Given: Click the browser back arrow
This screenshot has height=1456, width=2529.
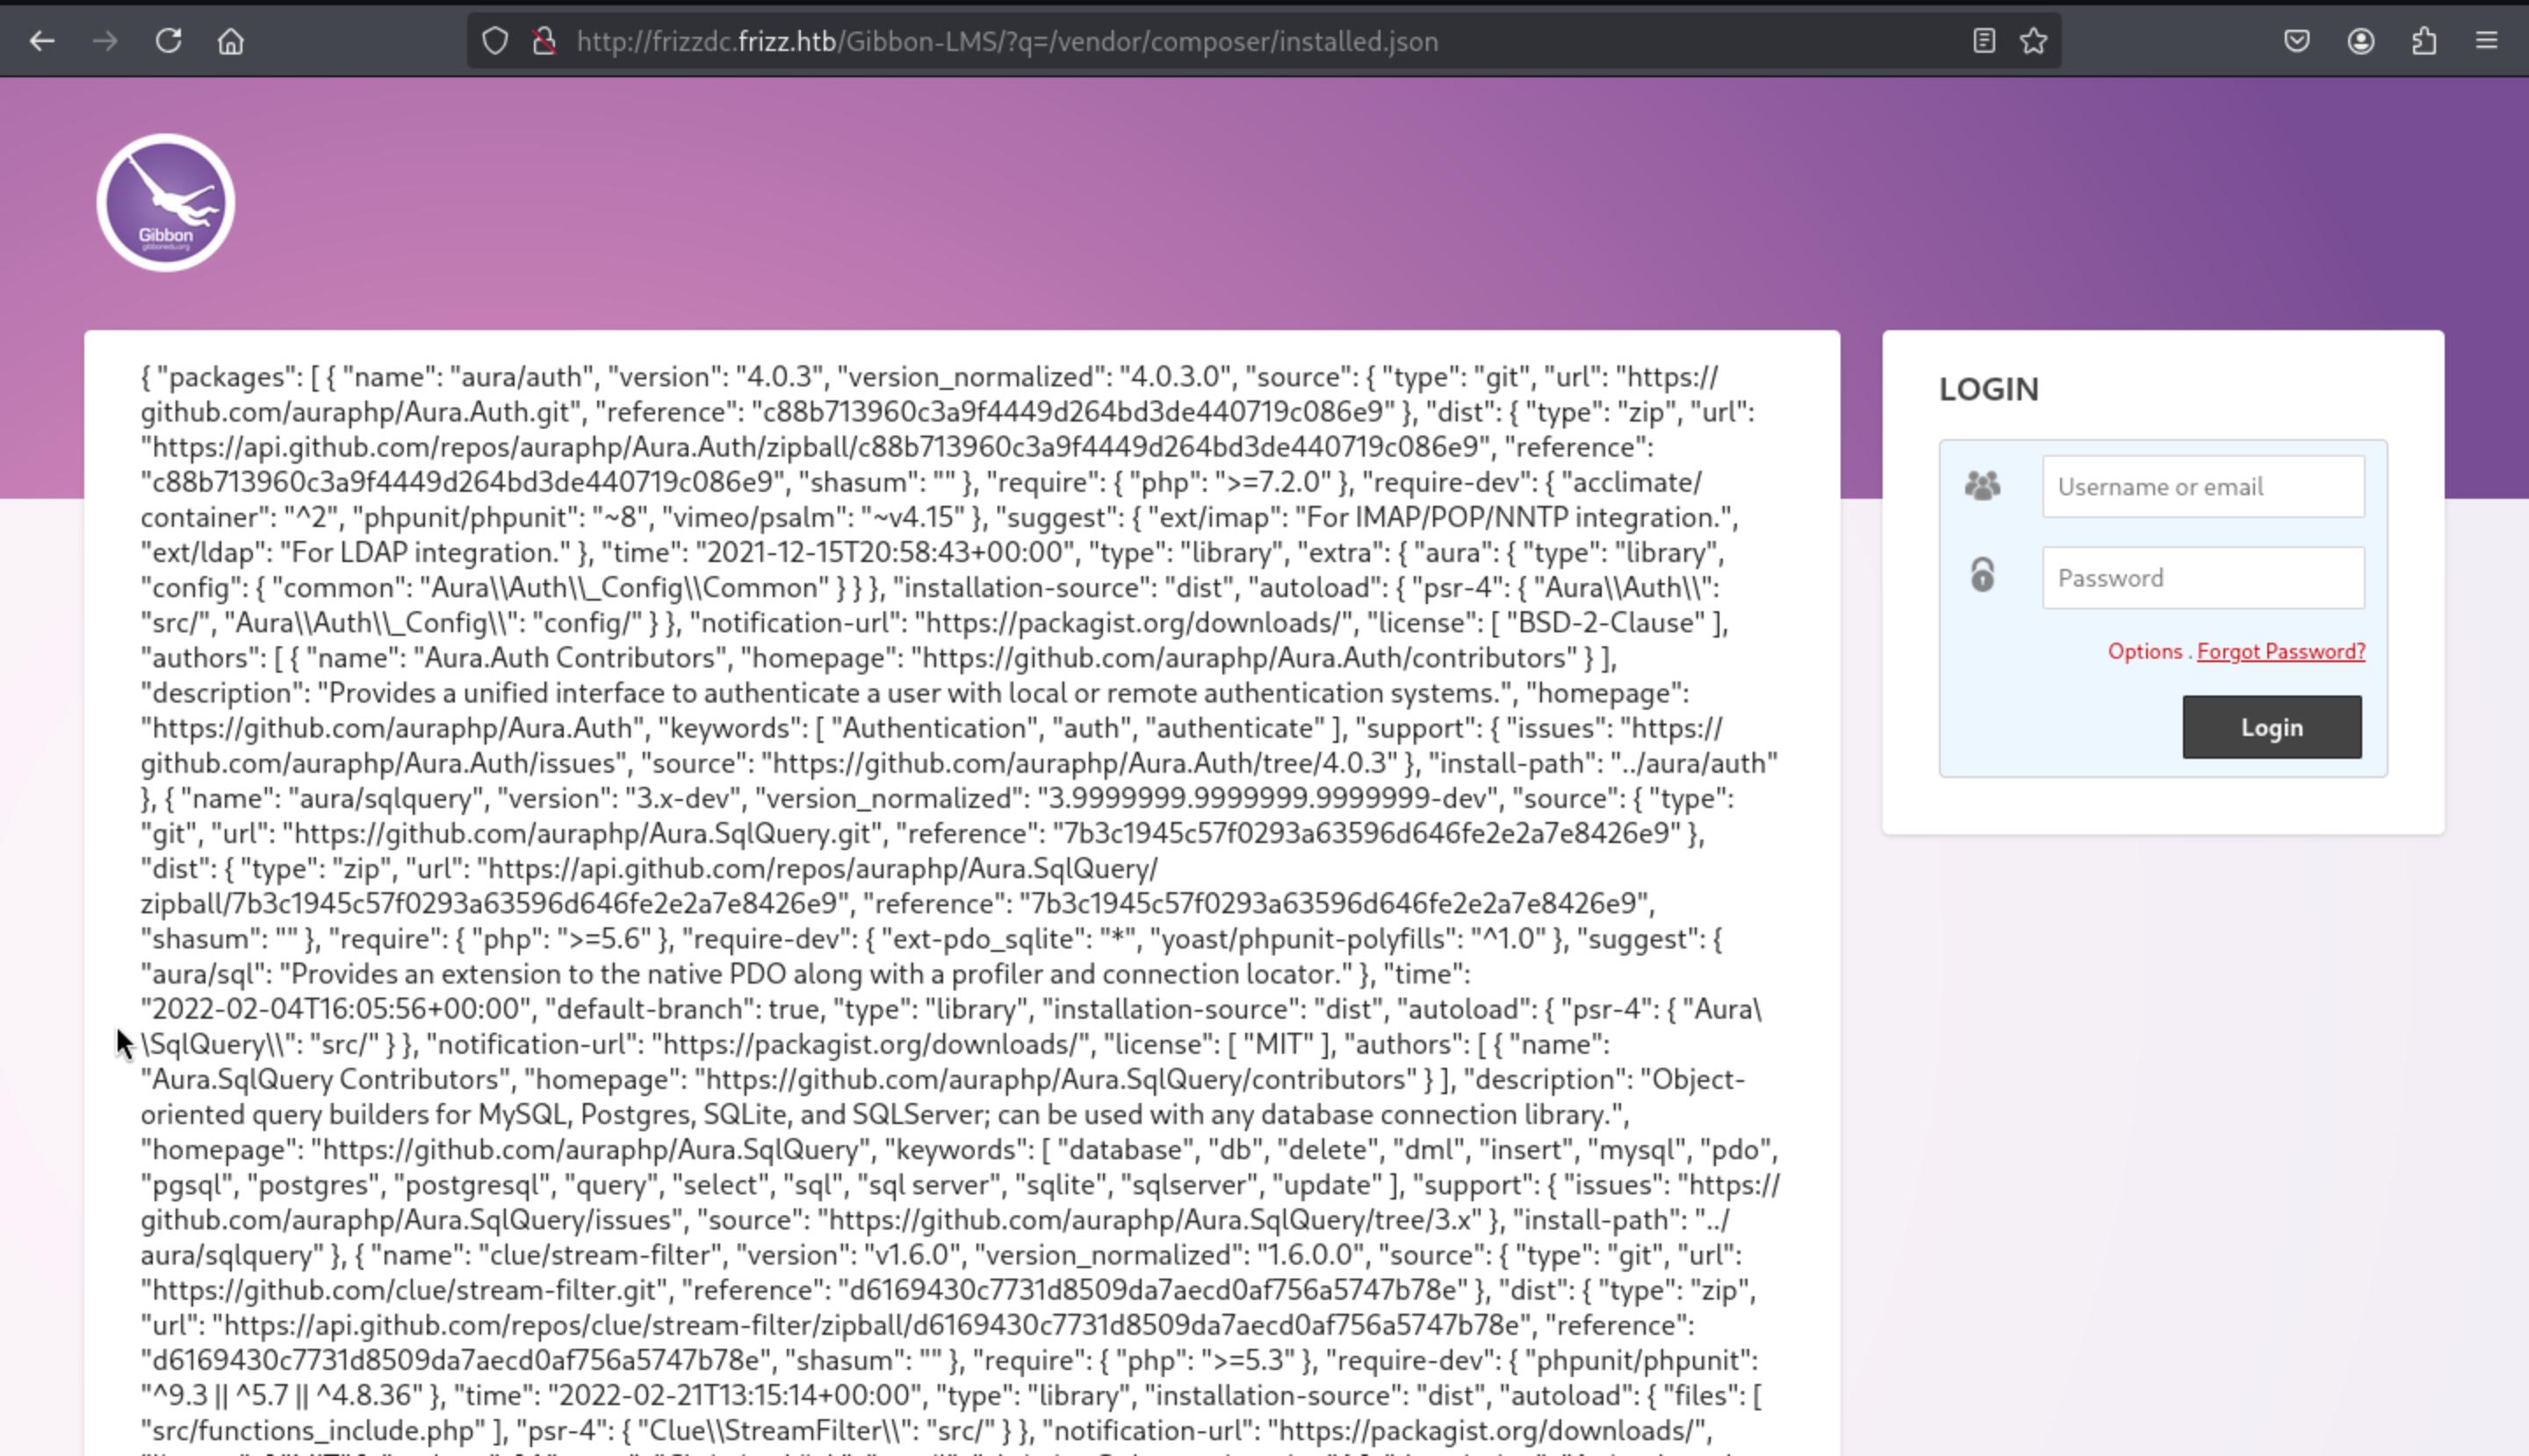Looking at the screenshot, I should 42,41.
